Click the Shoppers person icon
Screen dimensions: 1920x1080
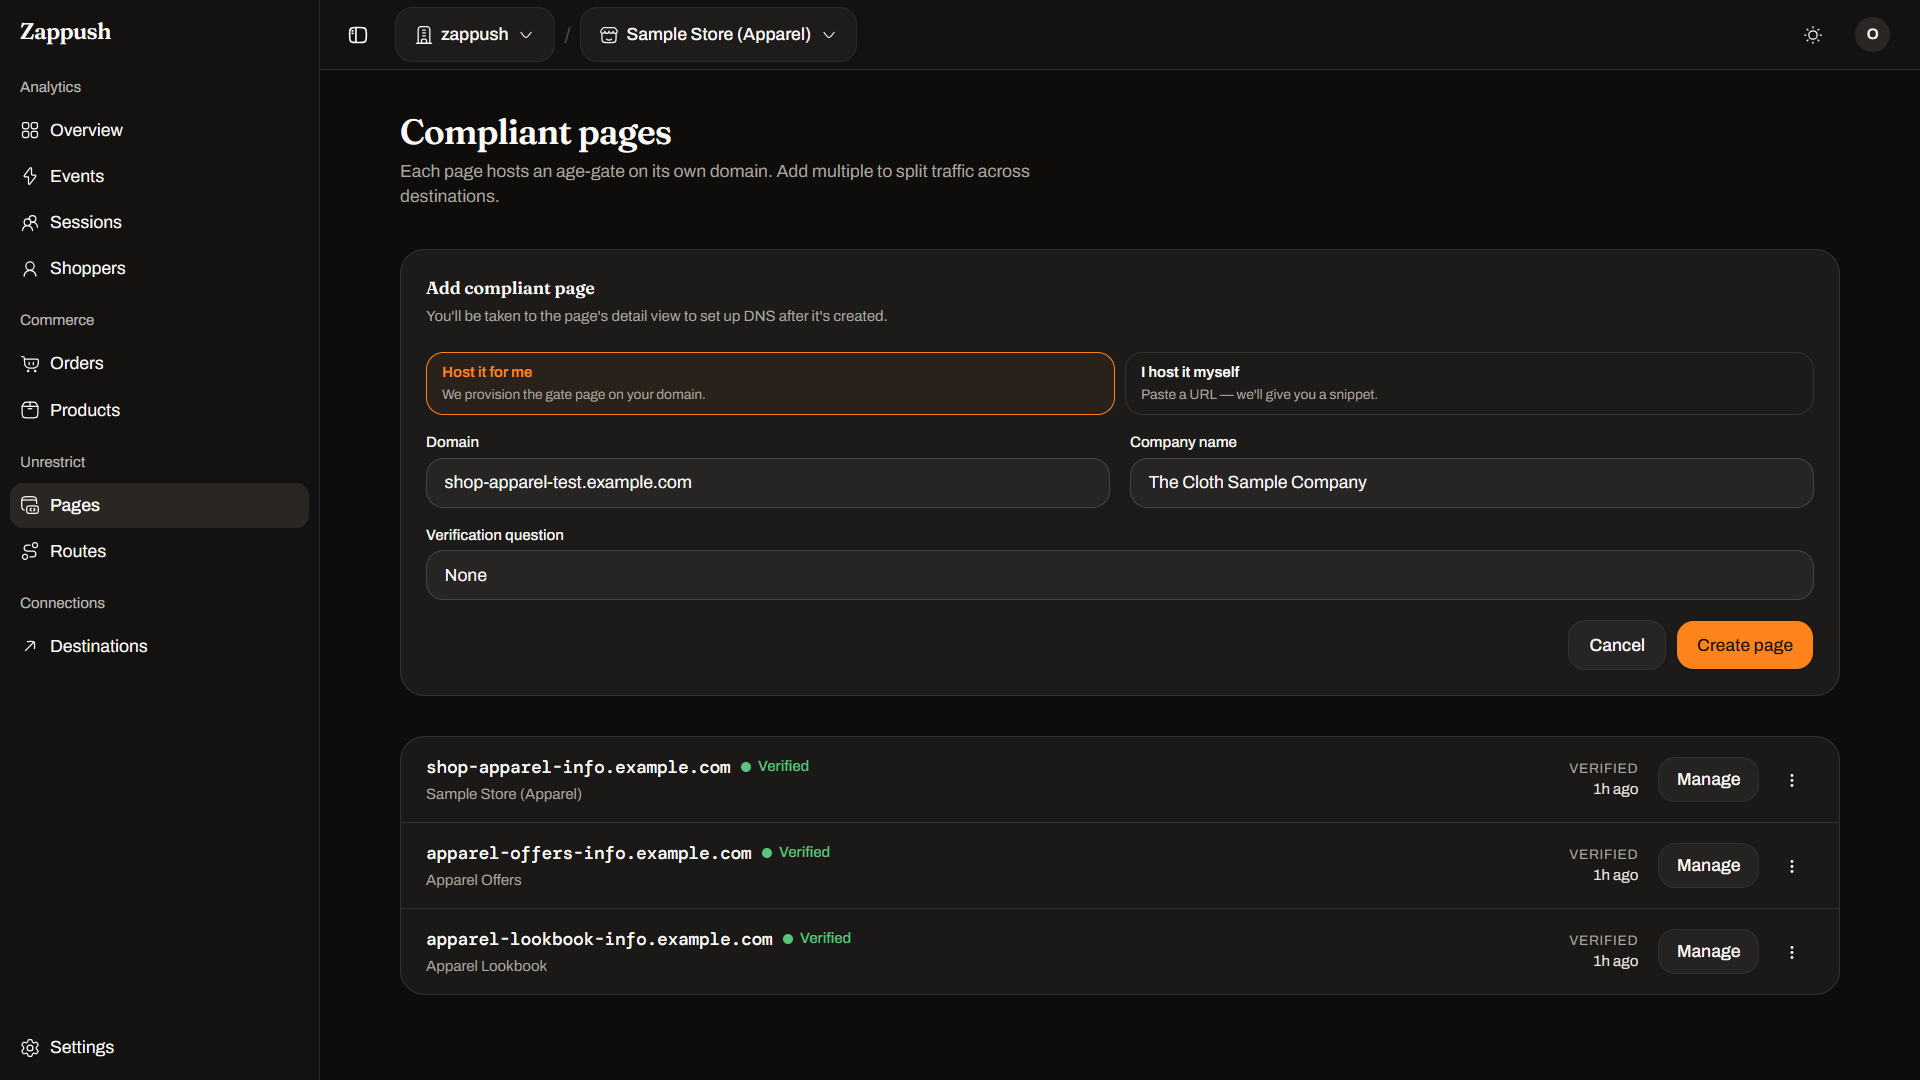click(x=30, y=268)
